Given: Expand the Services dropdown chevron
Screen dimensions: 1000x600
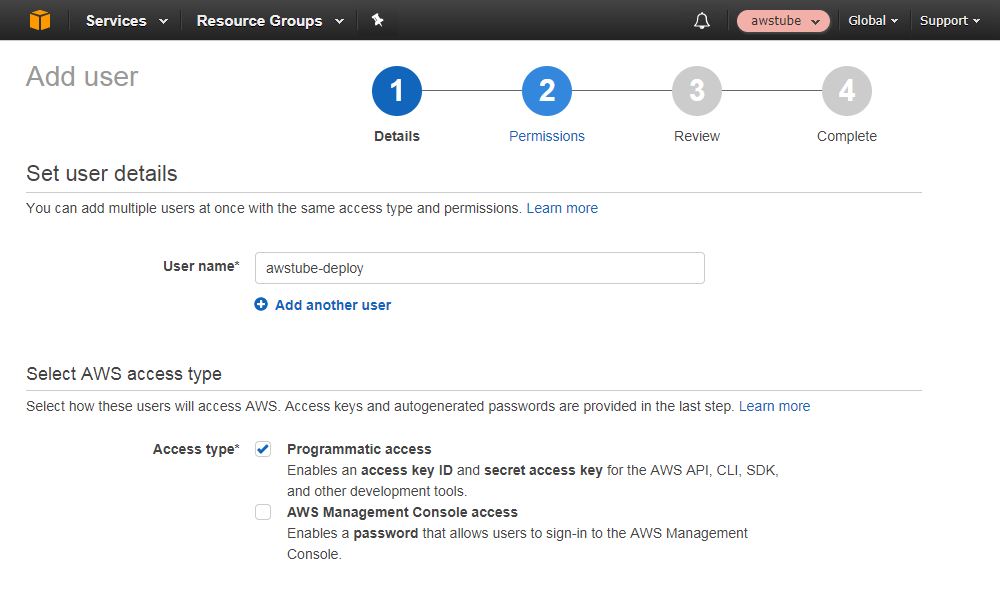Looking at the screenshot, I should [161, 20].
